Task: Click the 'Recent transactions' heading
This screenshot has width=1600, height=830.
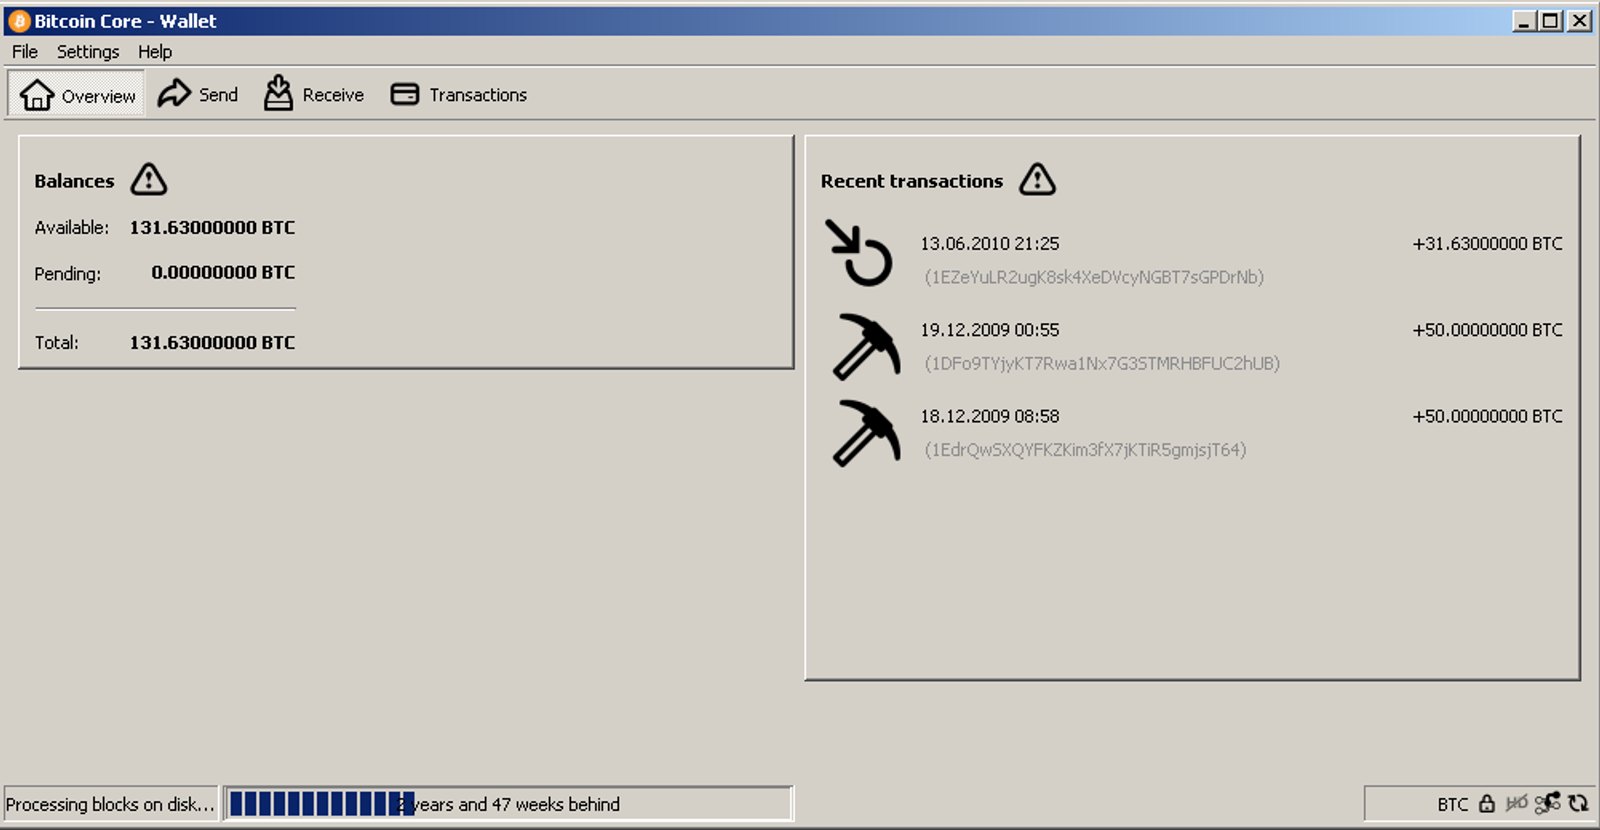Action: pyautogui.click(x=911, y=181)
